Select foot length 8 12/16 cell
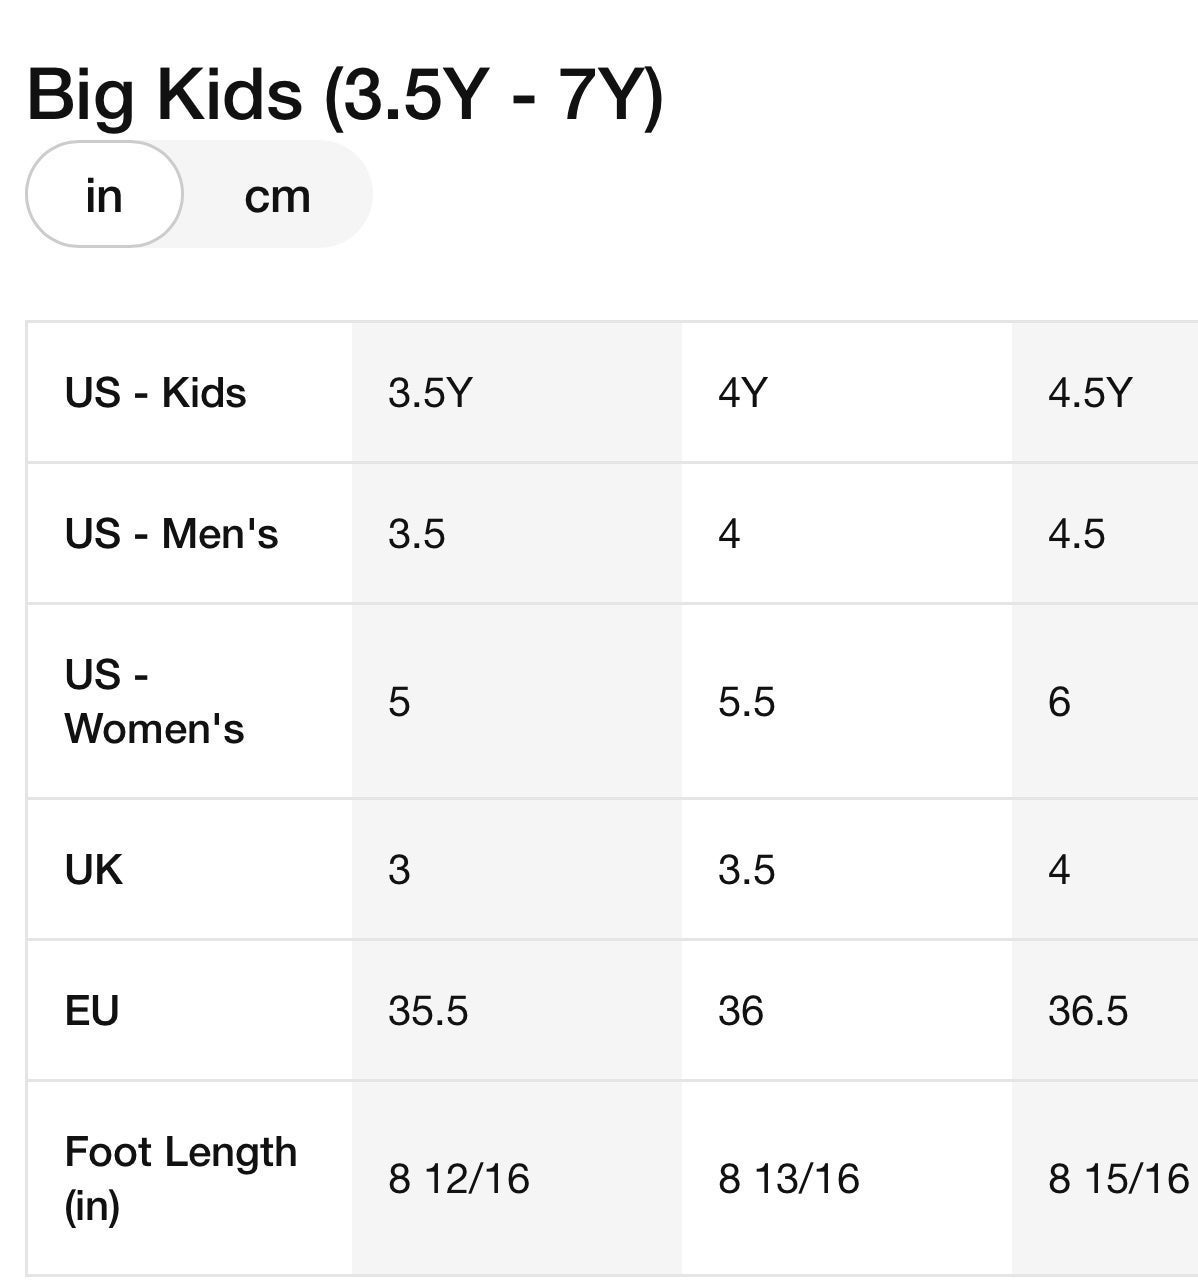The image size is (1198, 1280). 517,1178
